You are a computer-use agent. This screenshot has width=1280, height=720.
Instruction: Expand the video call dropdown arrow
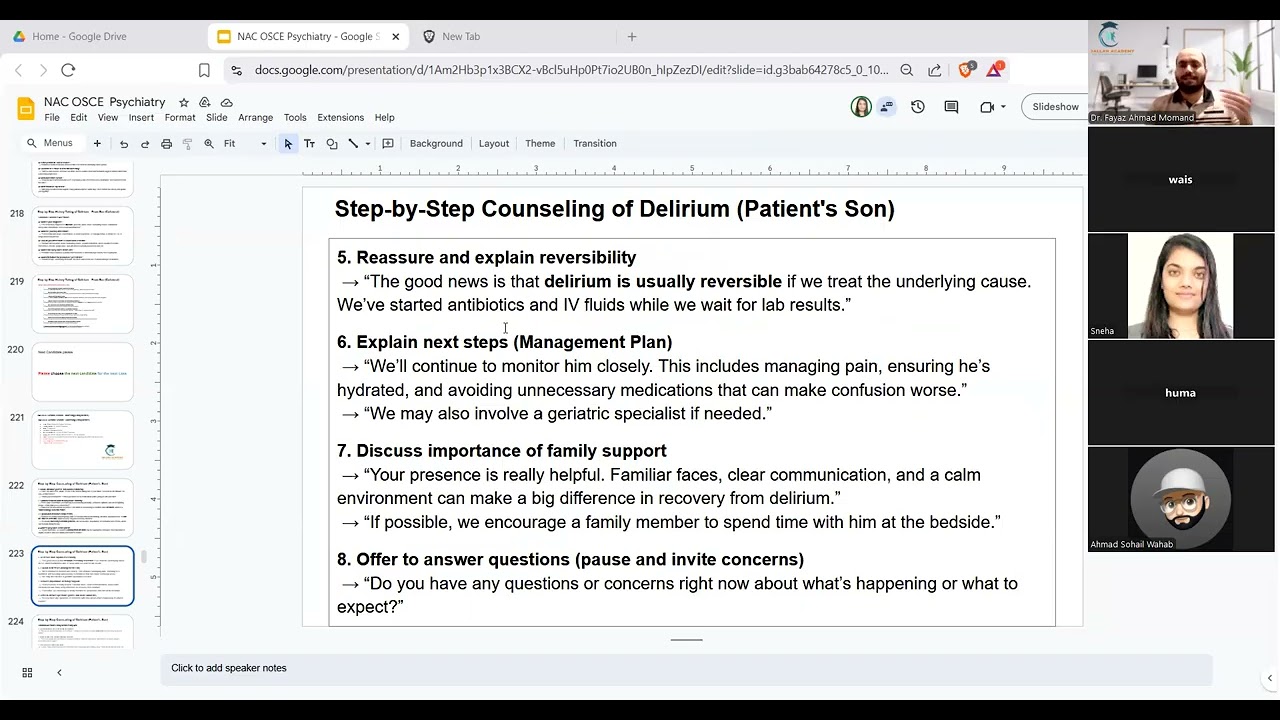1004,107
